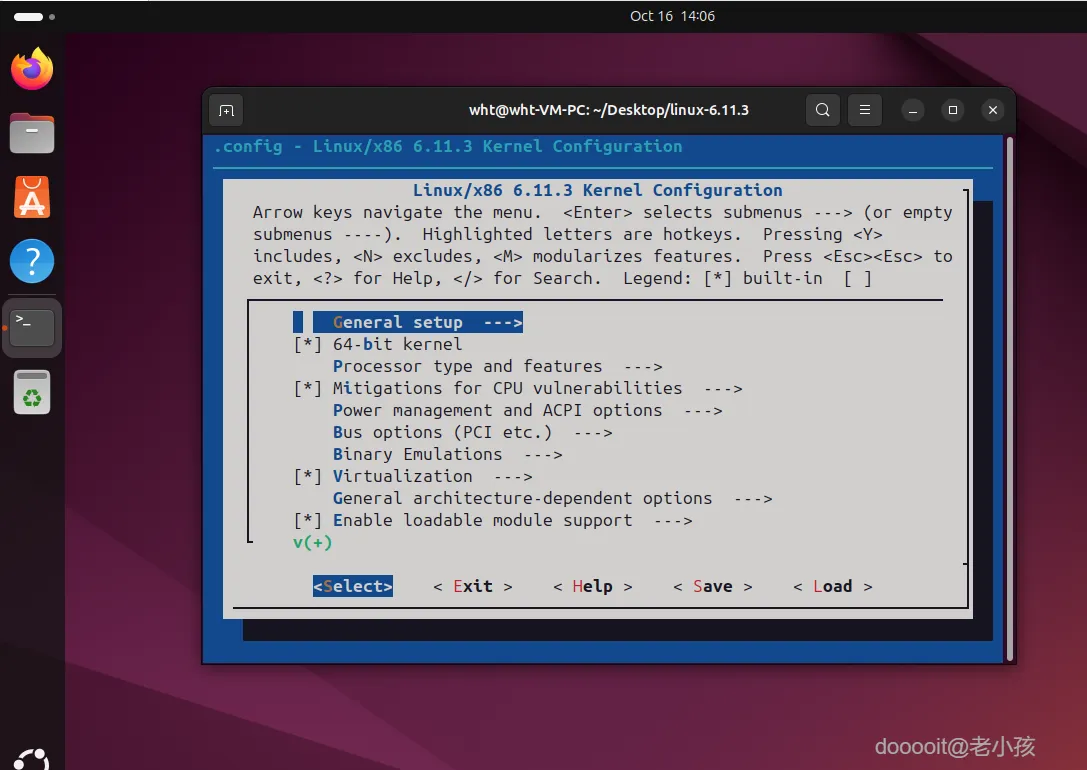
Task: Minimize the terminal window
Action: click(913, 110)
